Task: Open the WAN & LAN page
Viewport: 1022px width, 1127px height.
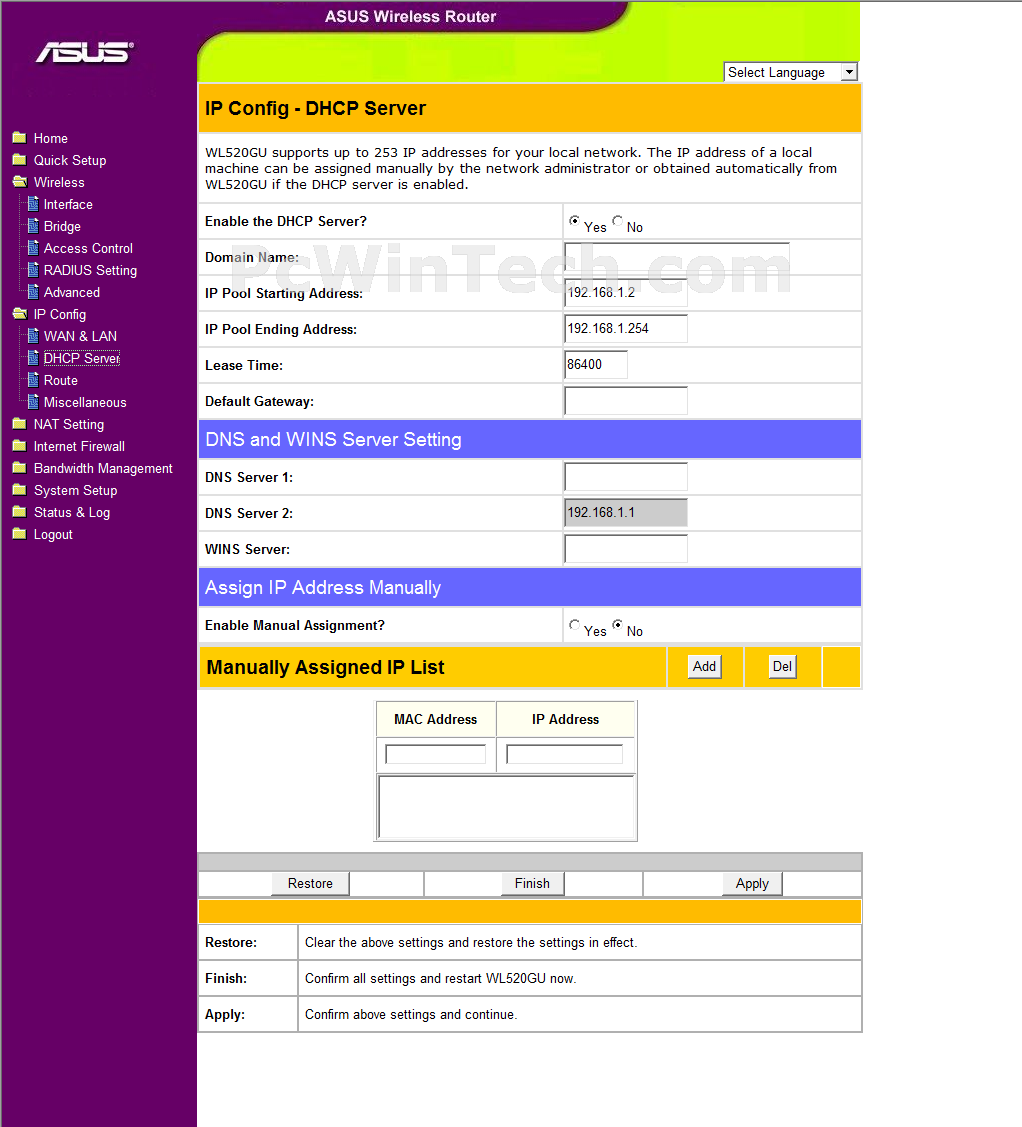Action: pyautogui.click(x=80, y=336)
